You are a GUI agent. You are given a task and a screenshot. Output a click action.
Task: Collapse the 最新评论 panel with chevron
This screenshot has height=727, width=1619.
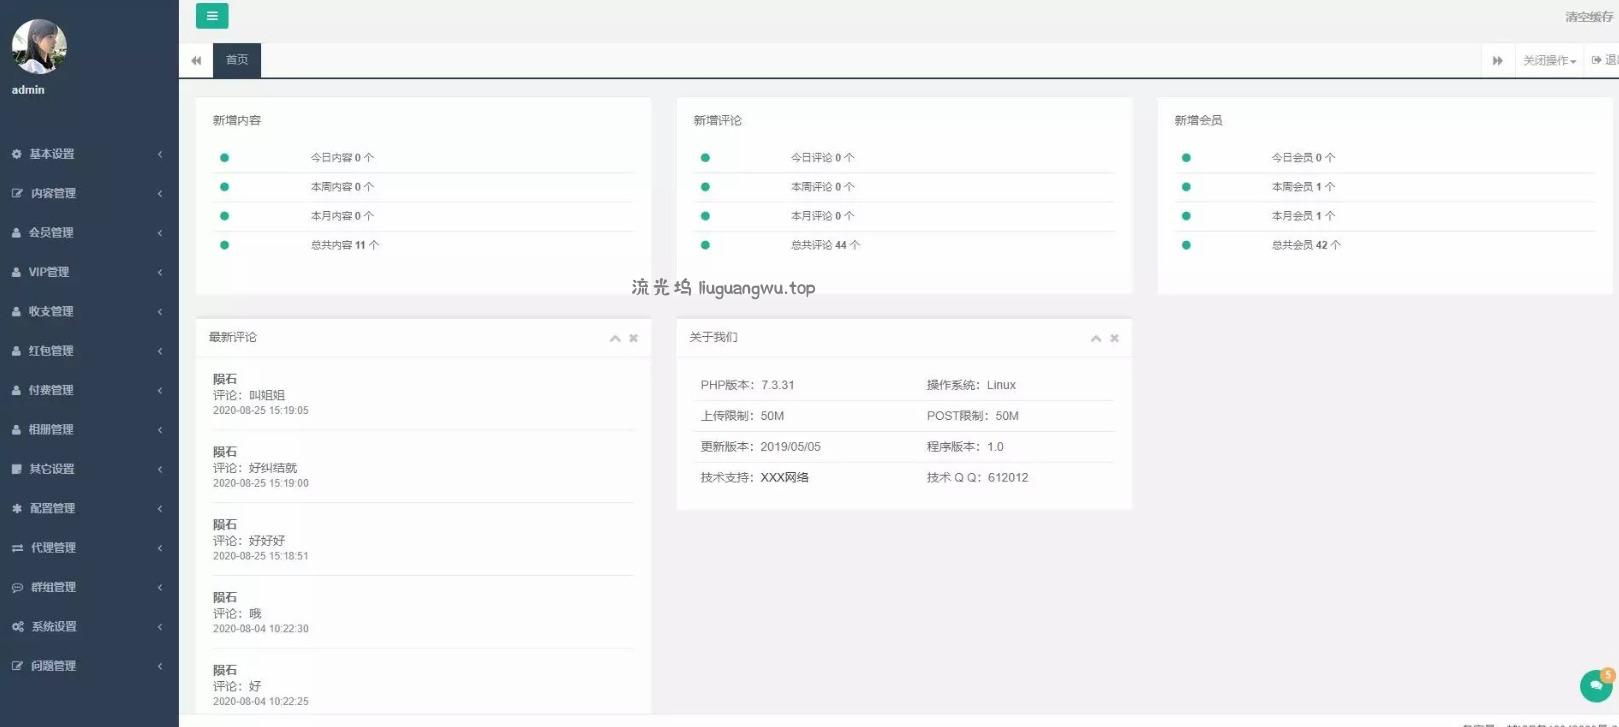coord(615,338)
